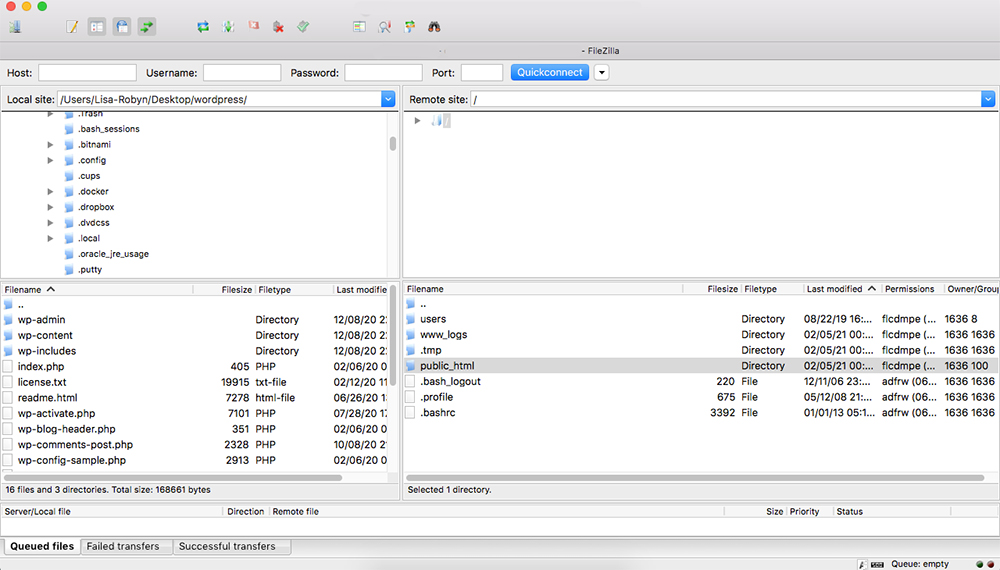Click the Password input field
This screenshot has width=1000, height=570.
pyautogui.click(x=383, y=73)
